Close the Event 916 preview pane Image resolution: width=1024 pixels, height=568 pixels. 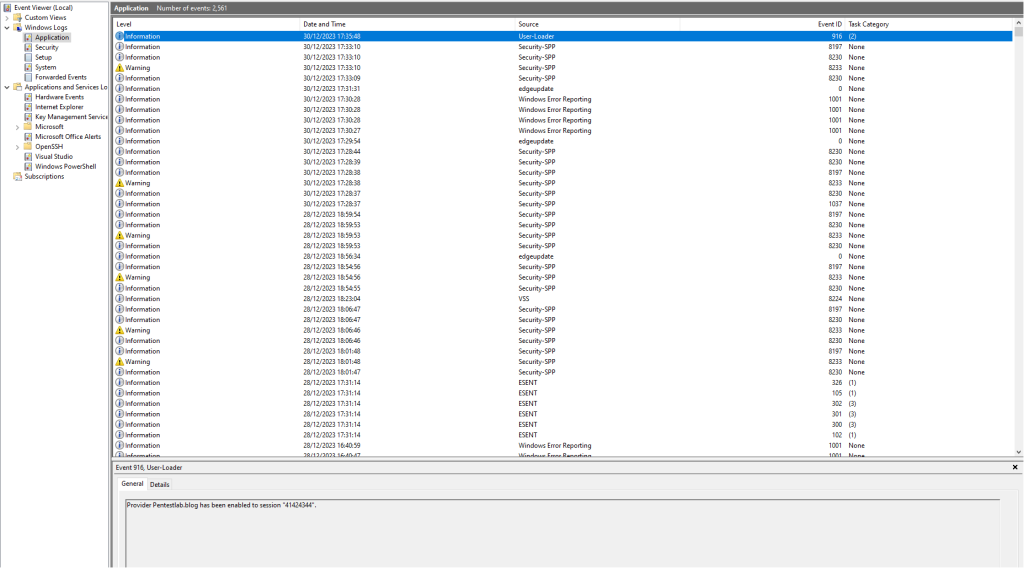1015,467
